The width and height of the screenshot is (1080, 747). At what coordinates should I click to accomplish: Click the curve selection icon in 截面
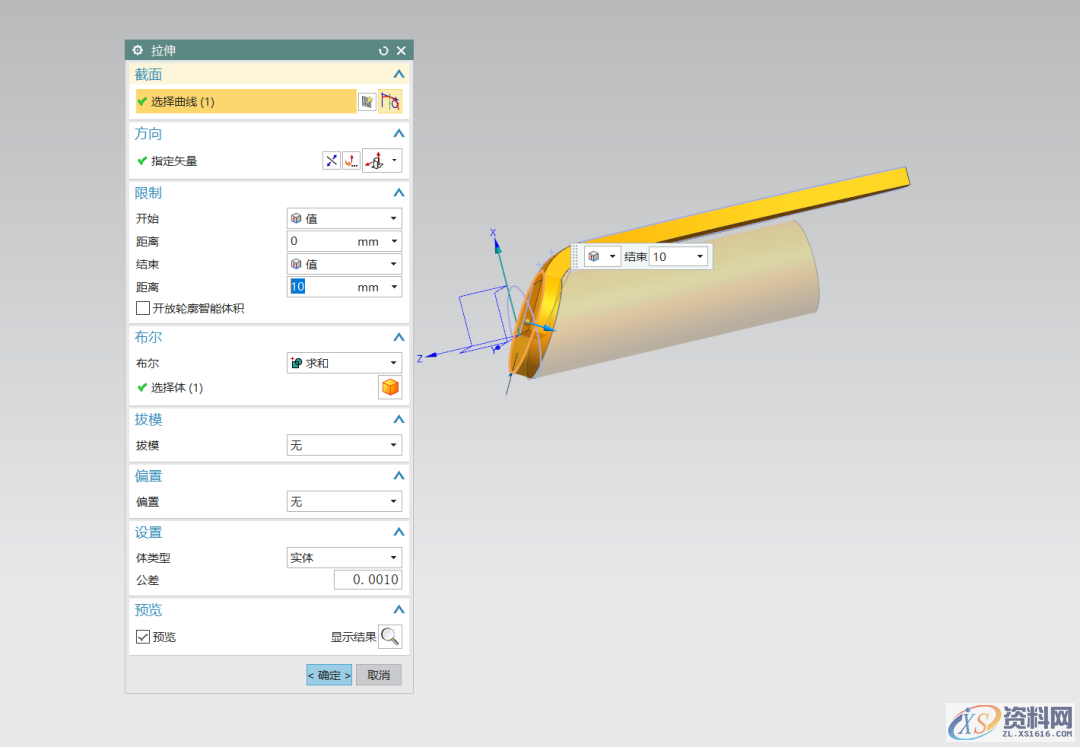390,101
